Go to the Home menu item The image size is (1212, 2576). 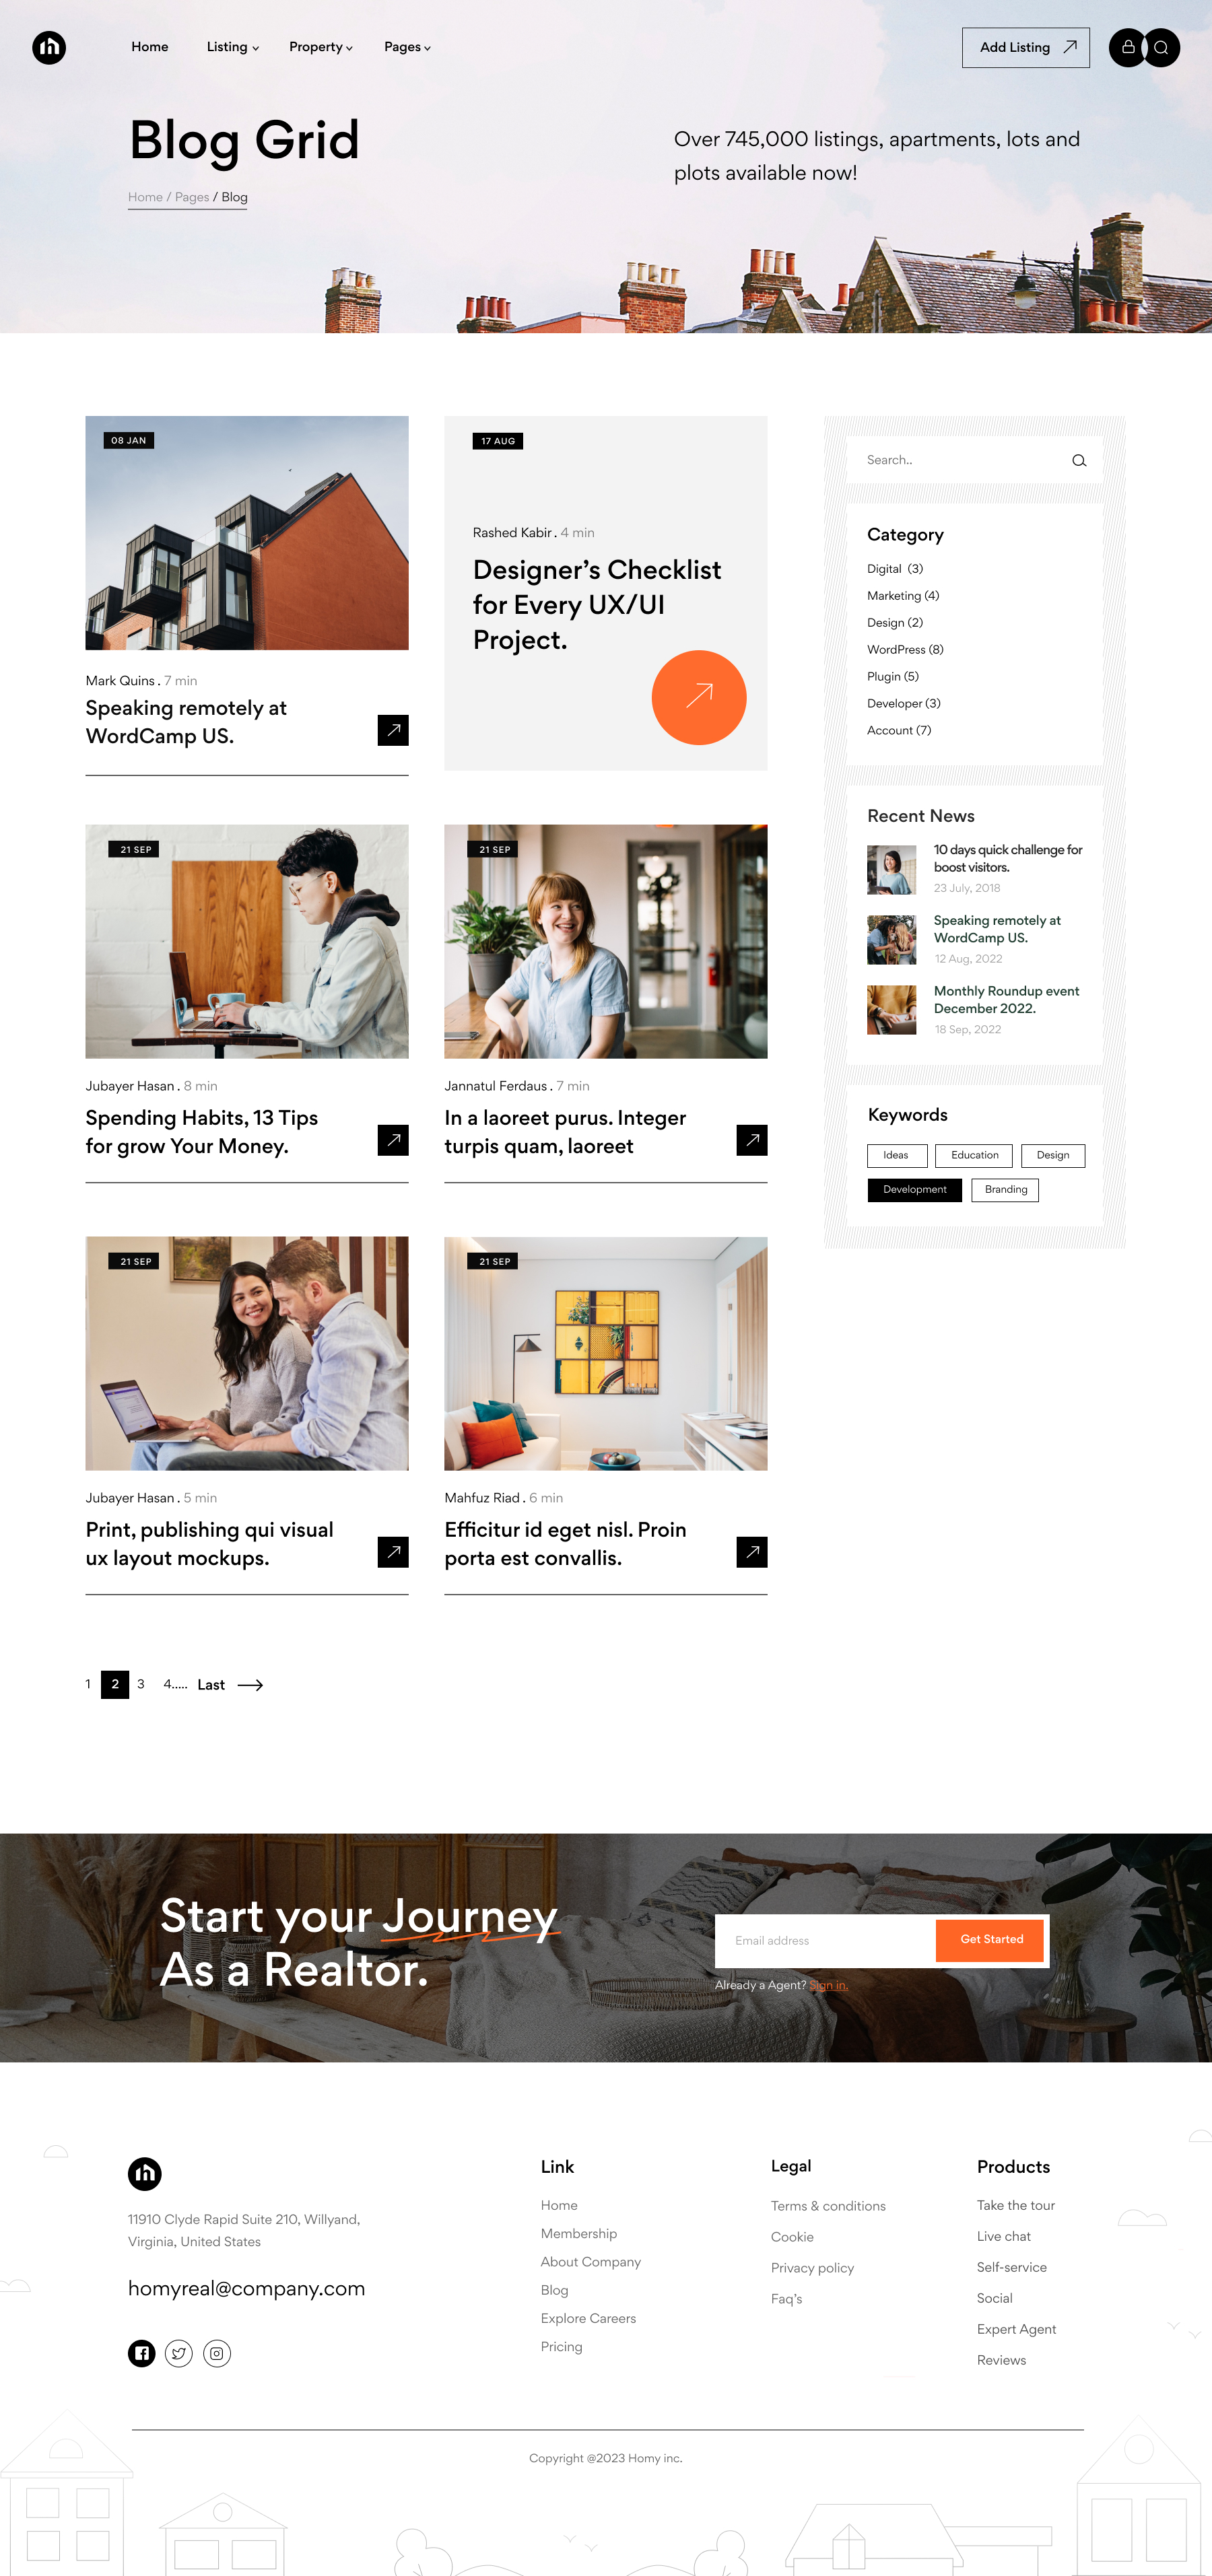click(150, 47)
